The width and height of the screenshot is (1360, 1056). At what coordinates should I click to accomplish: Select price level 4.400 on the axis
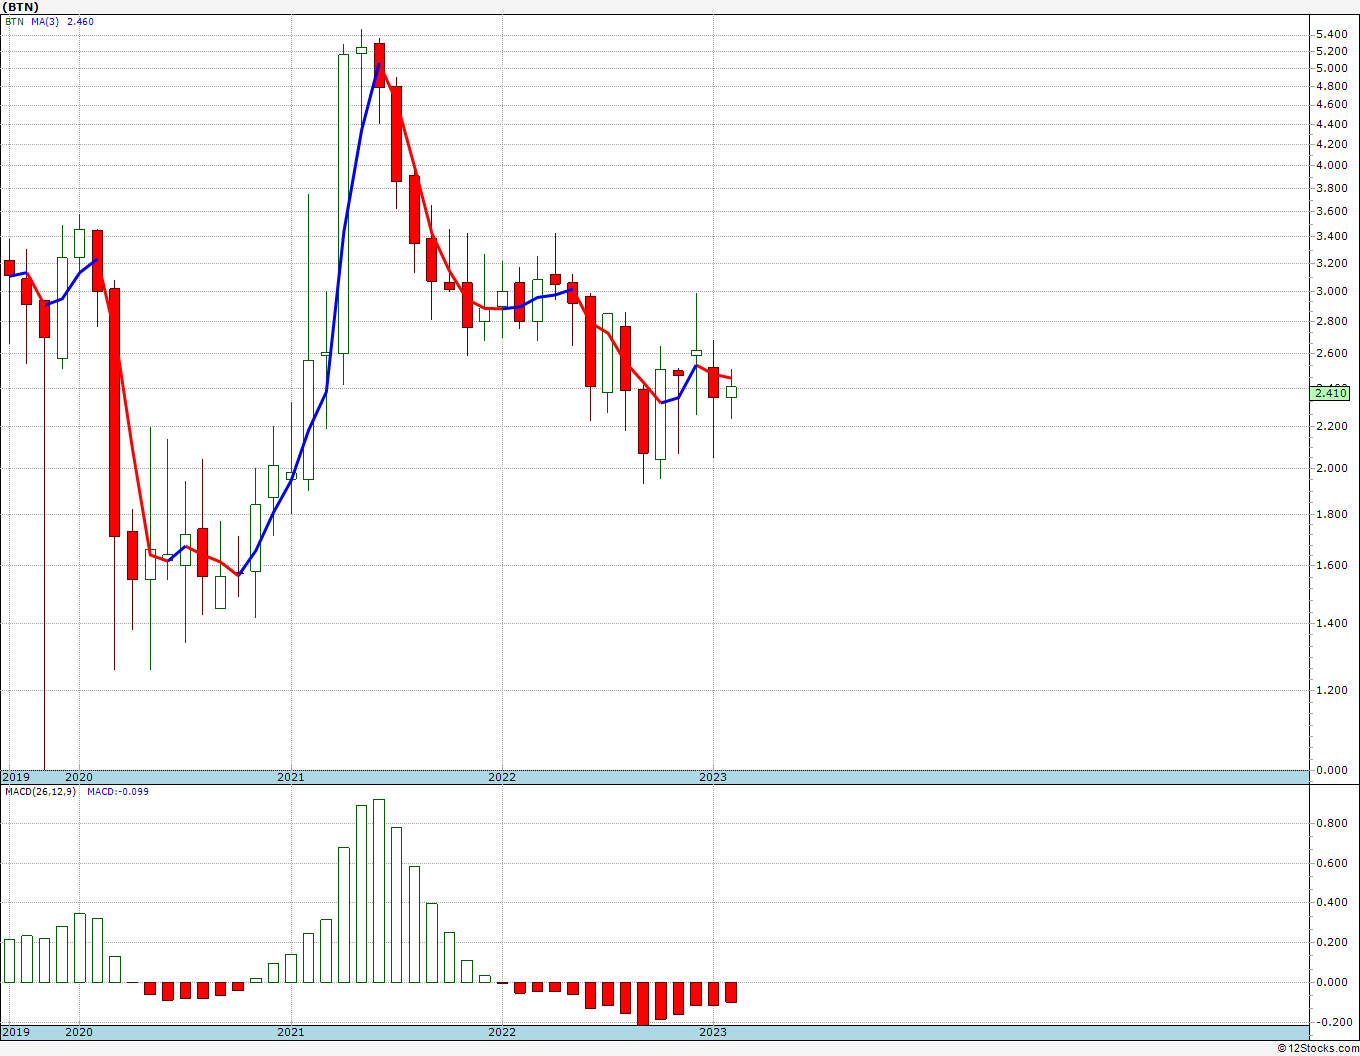[x=1331, y=124]
